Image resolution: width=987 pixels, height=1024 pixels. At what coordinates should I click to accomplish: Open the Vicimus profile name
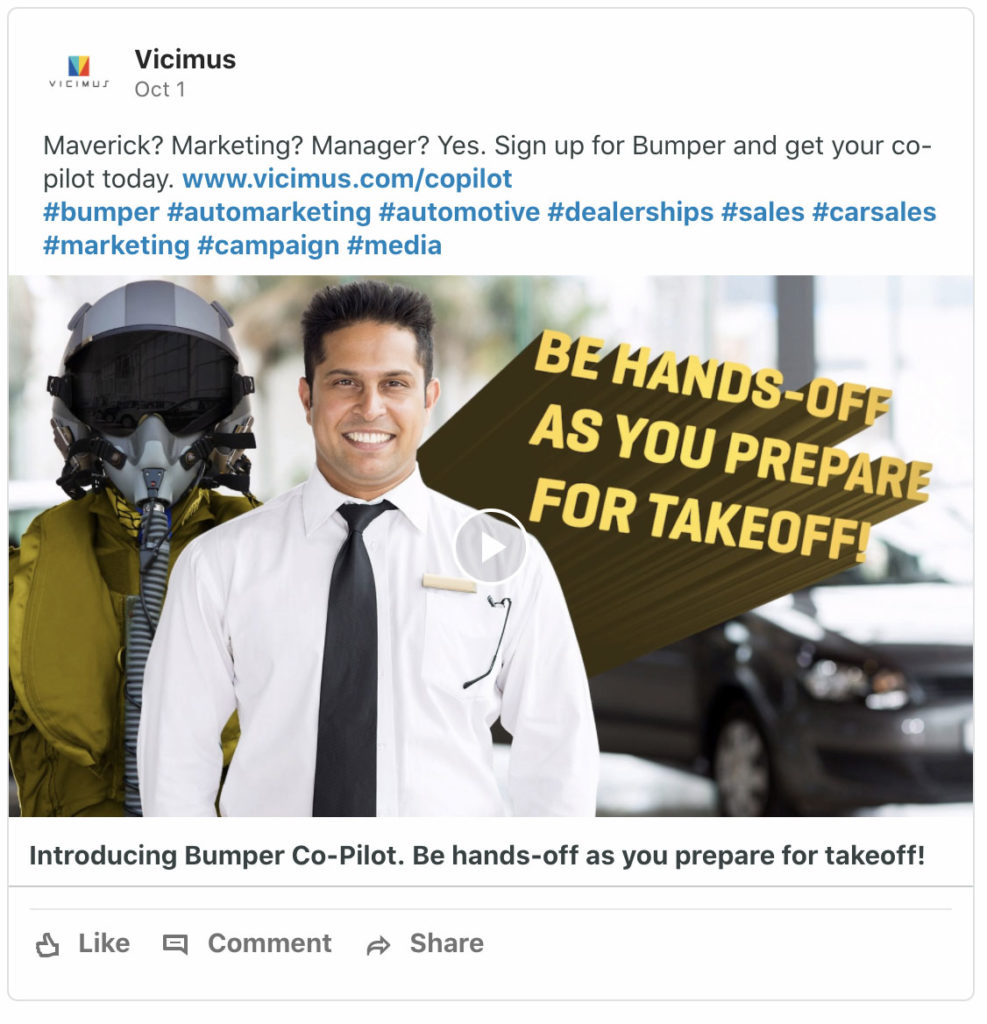click(187, 59)
